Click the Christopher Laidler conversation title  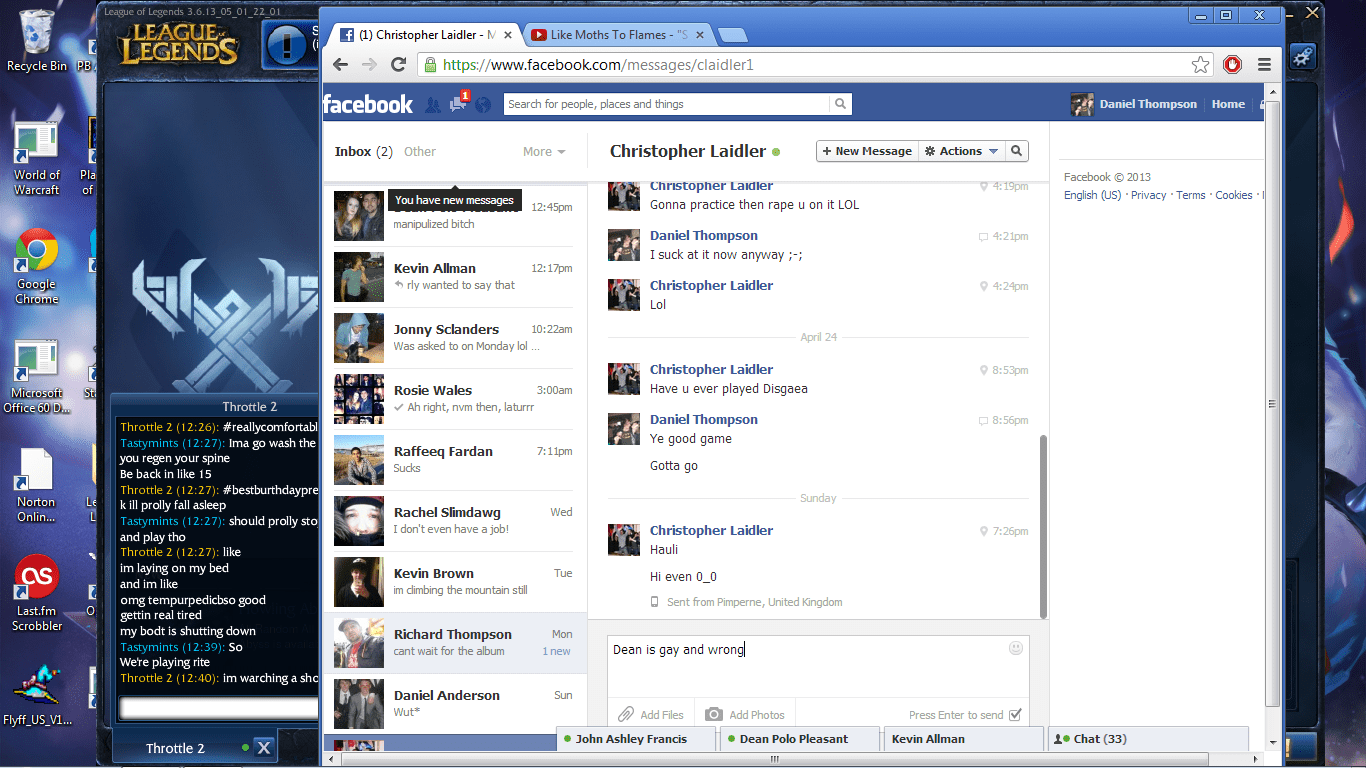688,151
